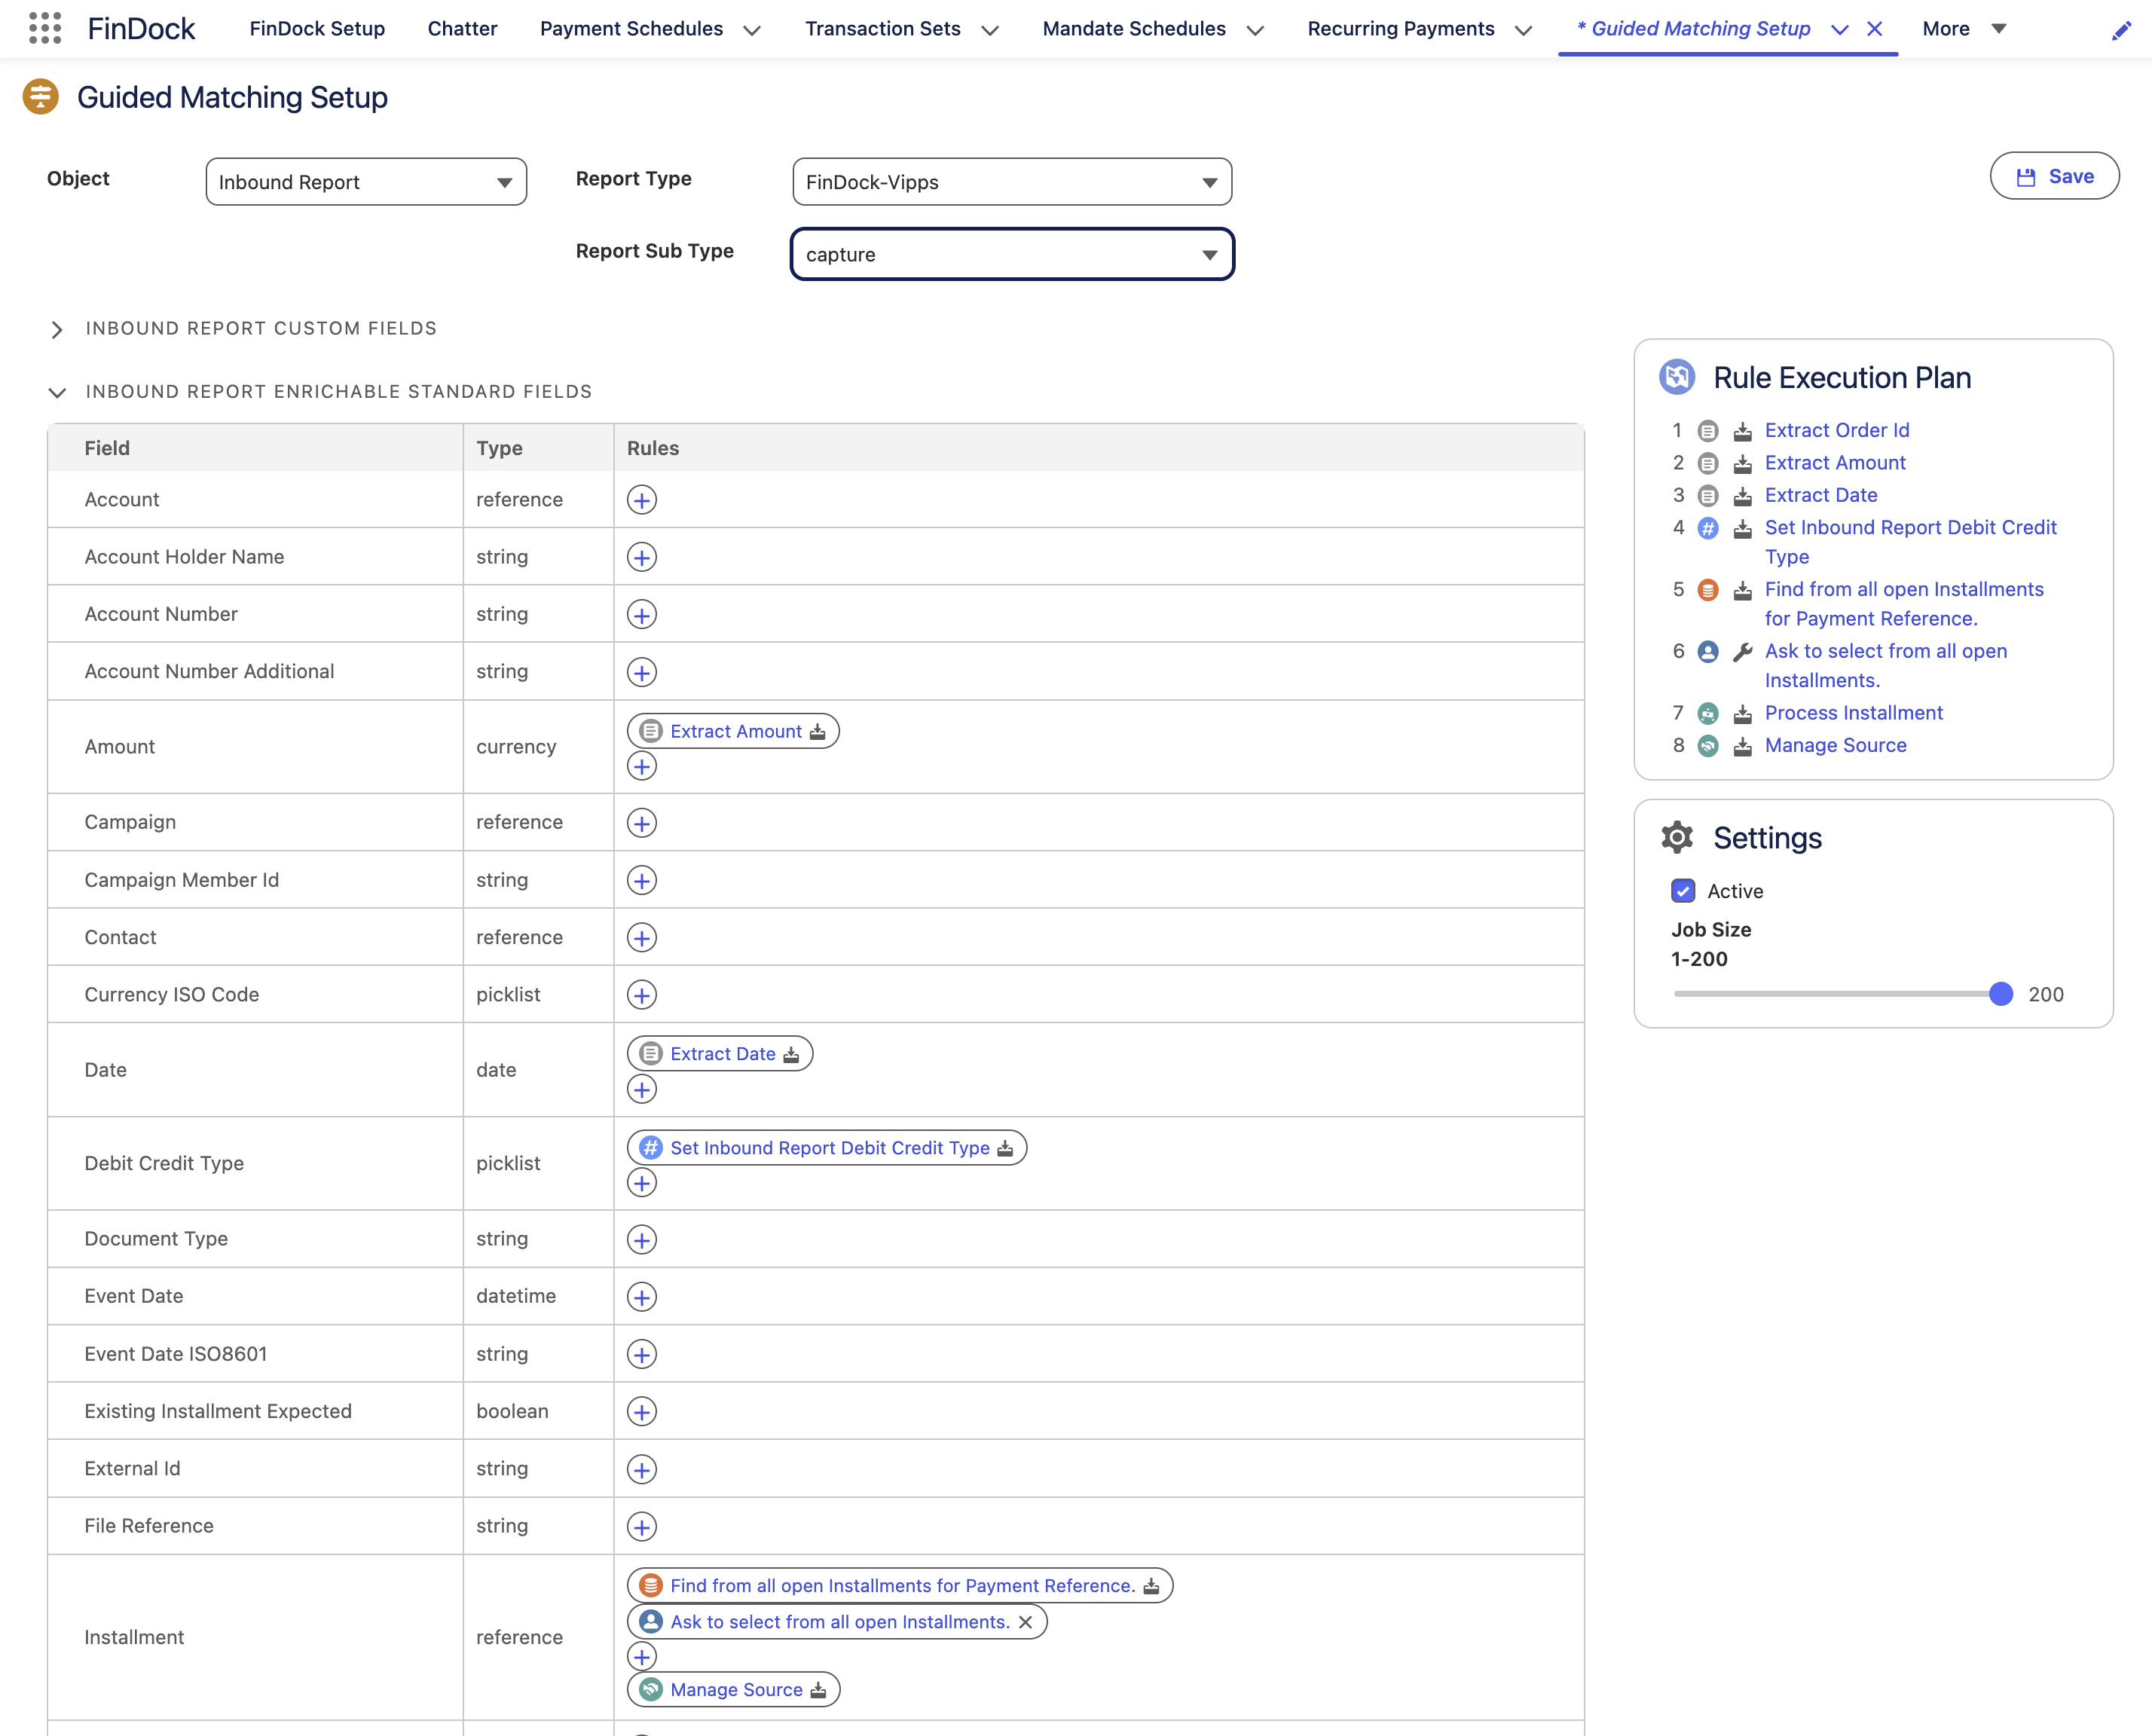Click plus icon in Event Date row
The width and height of the screenshot is (2152, 1736).
(642, 1297)
